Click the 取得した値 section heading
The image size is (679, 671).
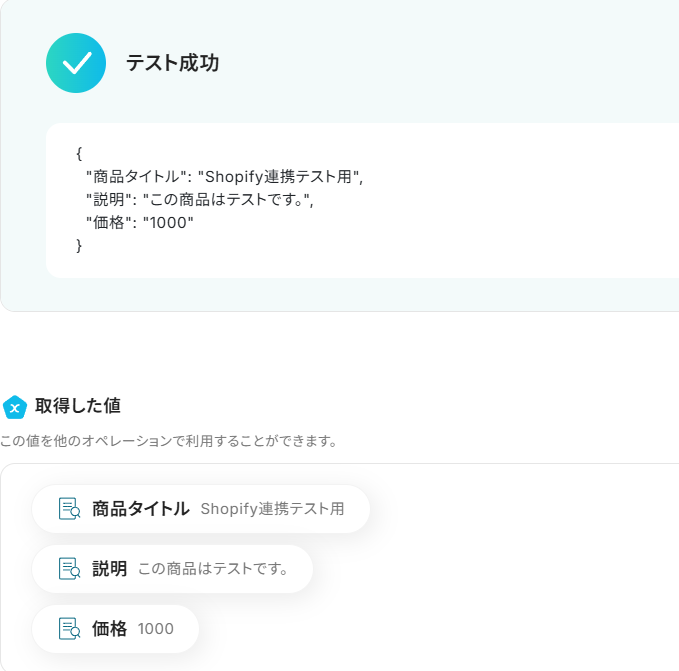78,406
